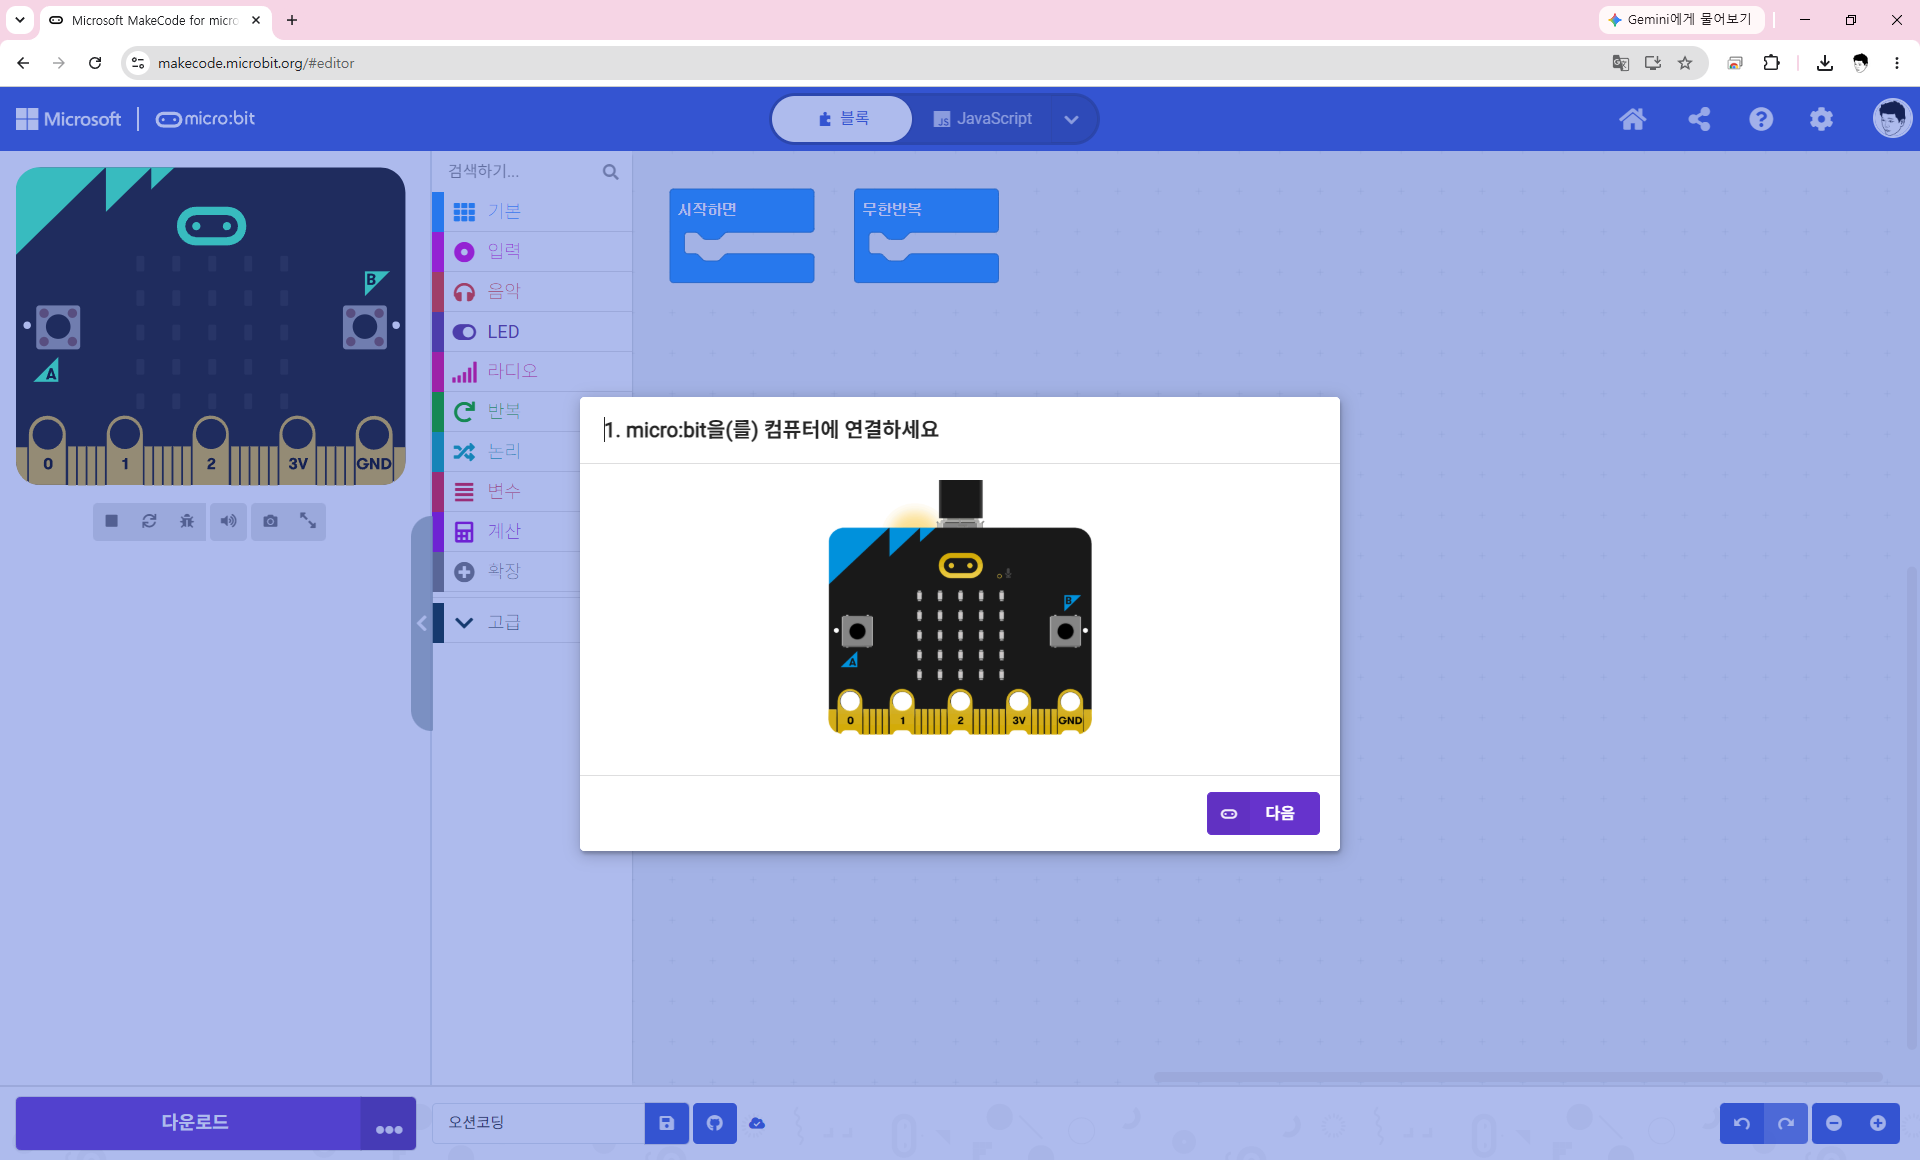The height and width of the screenshot is (1160, 1920).
Task: Open Chrome tab search dropdown arrow
Action: [20, 20]
